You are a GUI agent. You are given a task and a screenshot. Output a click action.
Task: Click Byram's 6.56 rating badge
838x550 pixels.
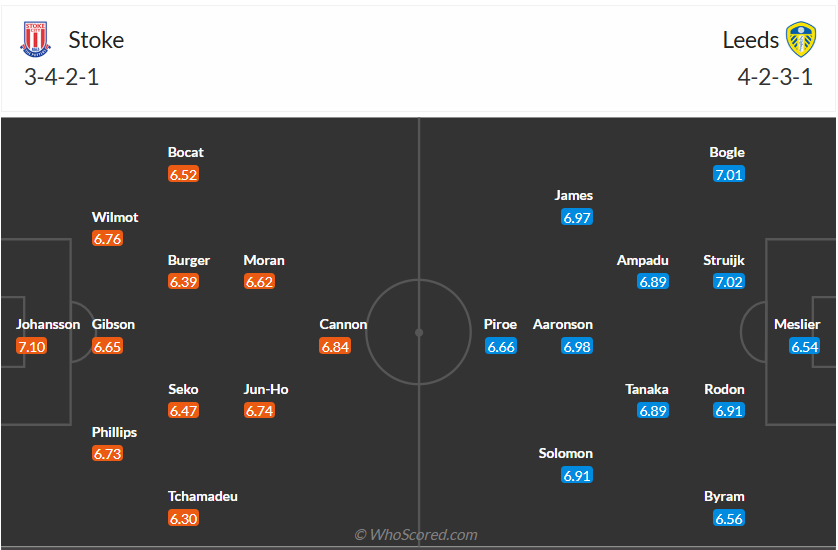tap(729, 518)
